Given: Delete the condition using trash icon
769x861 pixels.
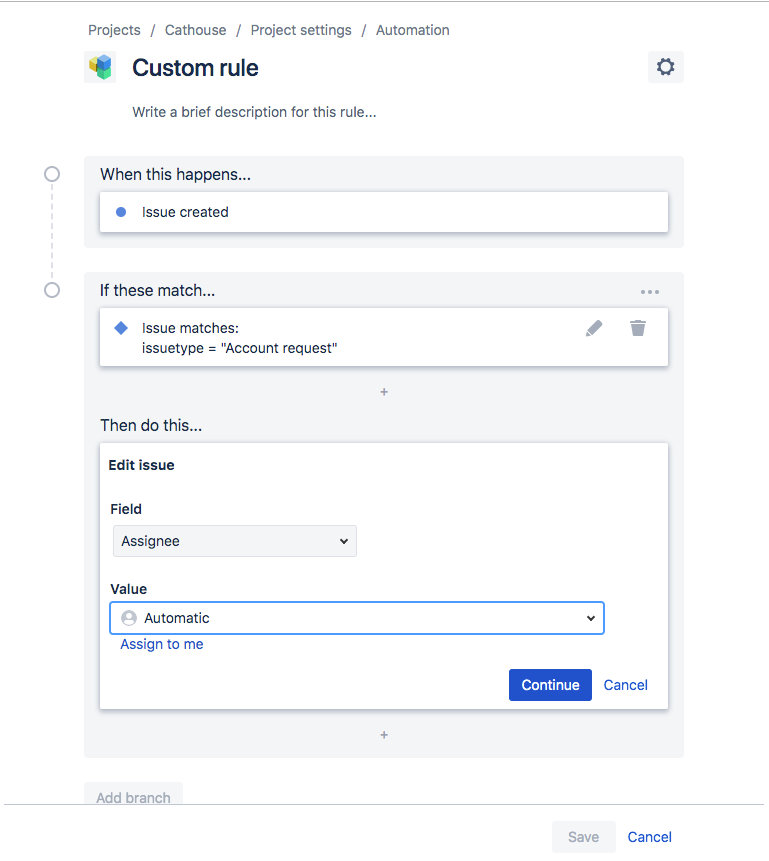Looking at the screenshot, I should 637,328.
